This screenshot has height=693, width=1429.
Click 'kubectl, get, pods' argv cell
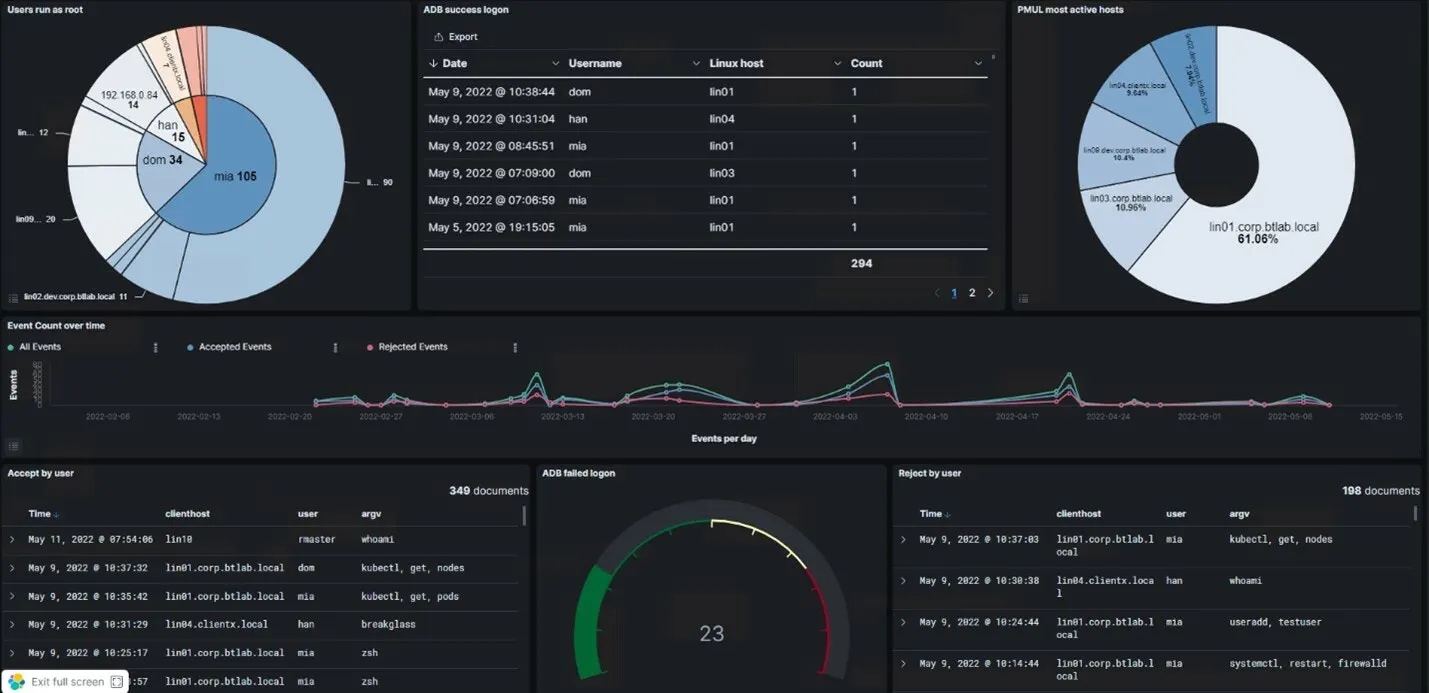pyautogui.click(x=410, y=596)
